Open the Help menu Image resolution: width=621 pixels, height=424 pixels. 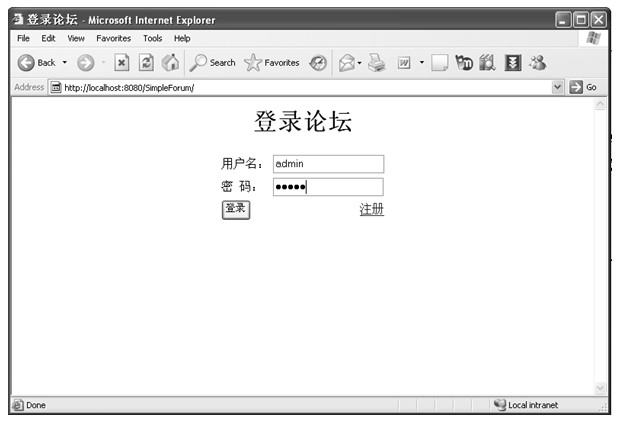182,38
